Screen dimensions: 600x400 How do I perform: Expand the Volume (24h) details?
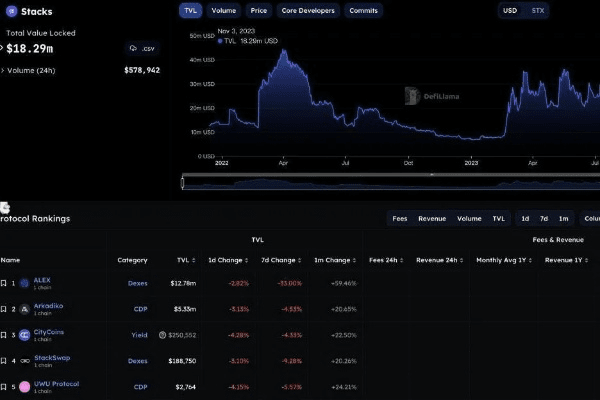3,71
